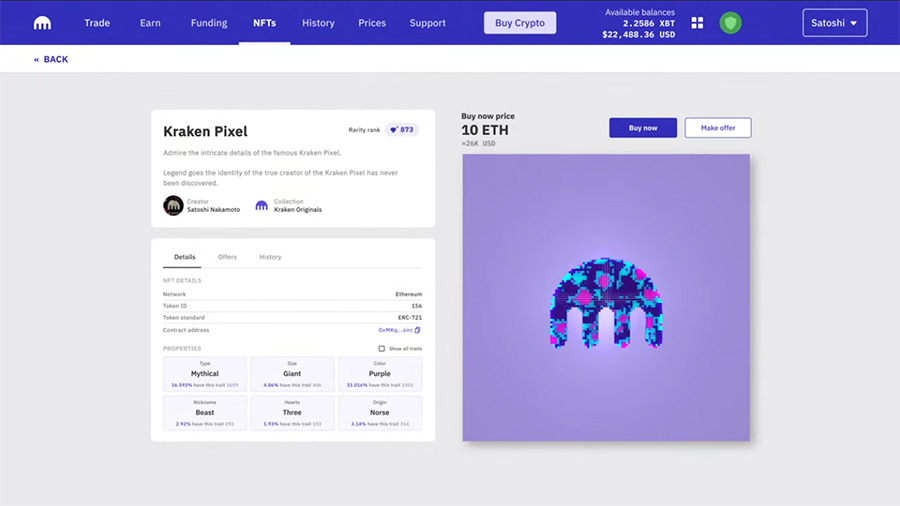Open History in the top navigation

pos(319,23)
